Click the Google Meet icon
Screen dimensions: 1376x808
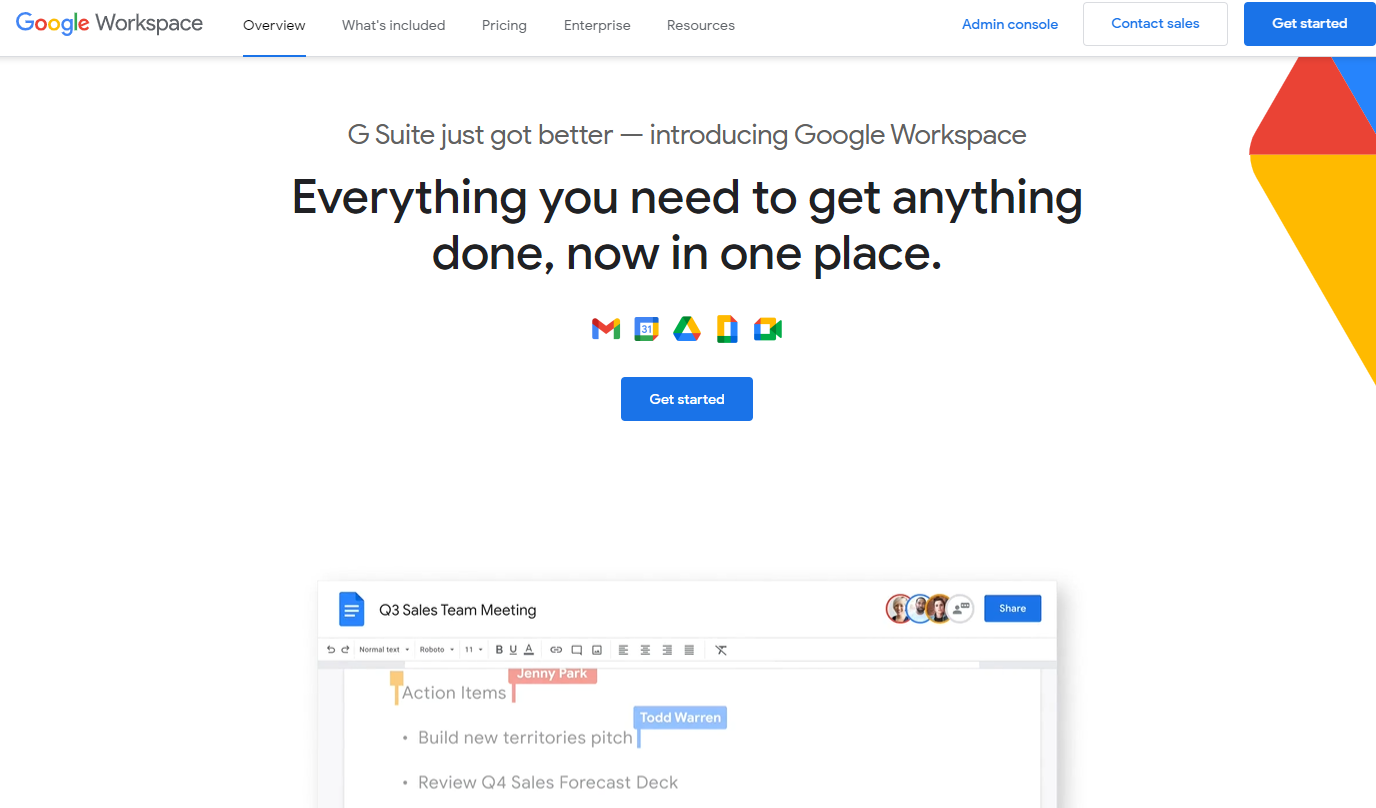768,328
